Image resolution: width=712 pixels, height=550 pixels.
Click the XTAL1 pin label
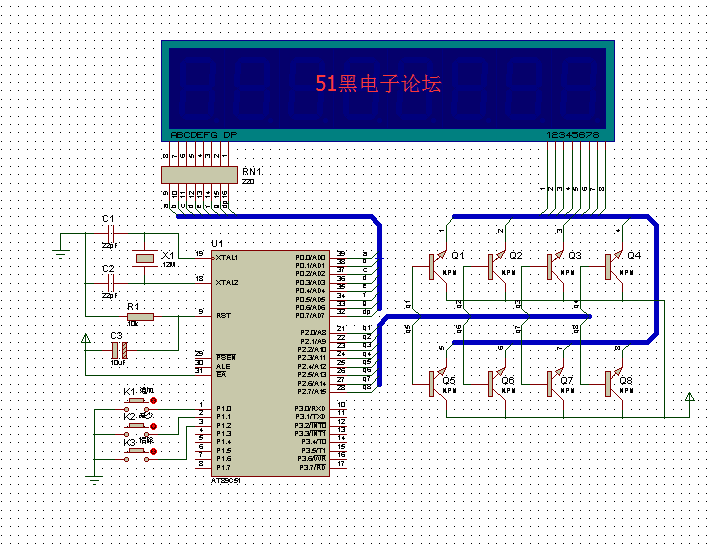226,258
